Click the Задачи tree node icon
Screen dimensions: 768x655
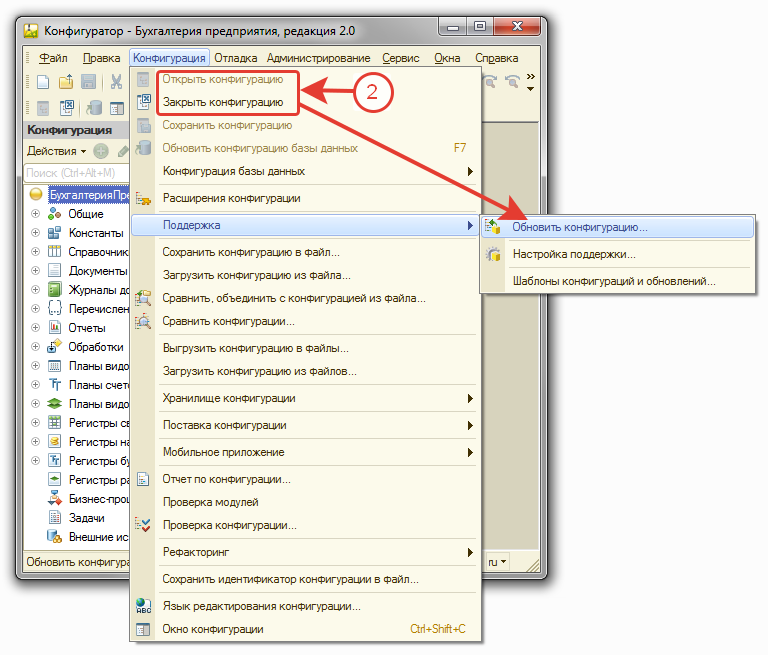coord(54,518)
